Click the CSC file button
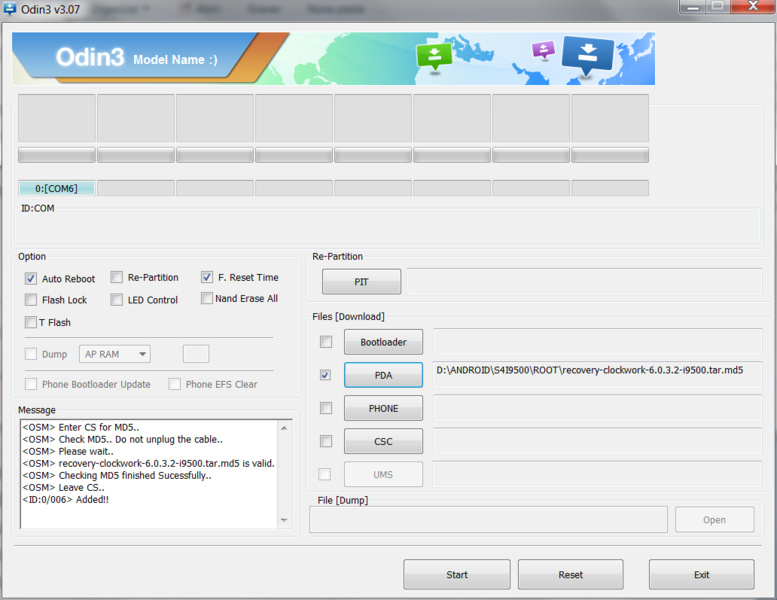This screenshot has width=777, height=600. click(x=383, y=441)
